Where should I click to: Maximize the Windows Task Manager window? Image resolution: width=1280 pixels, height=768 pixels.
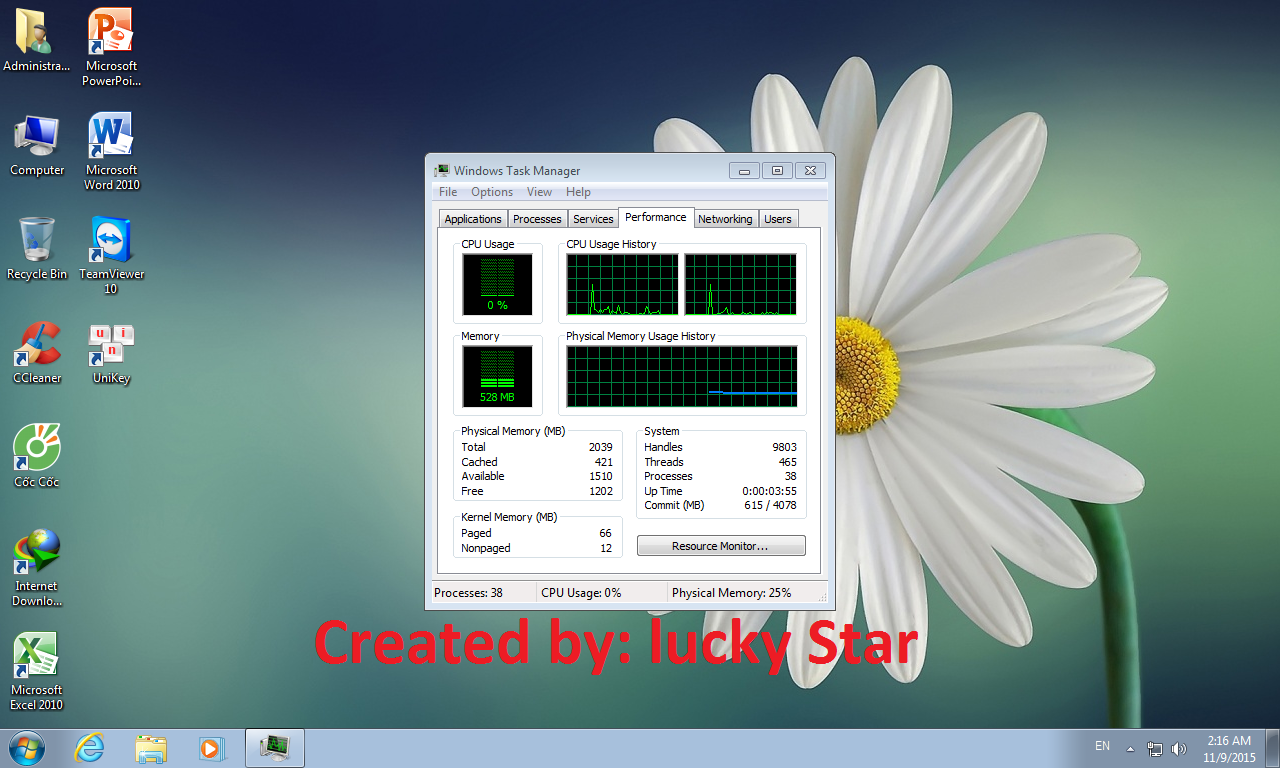pyautogui.click(x=778, y=170)
